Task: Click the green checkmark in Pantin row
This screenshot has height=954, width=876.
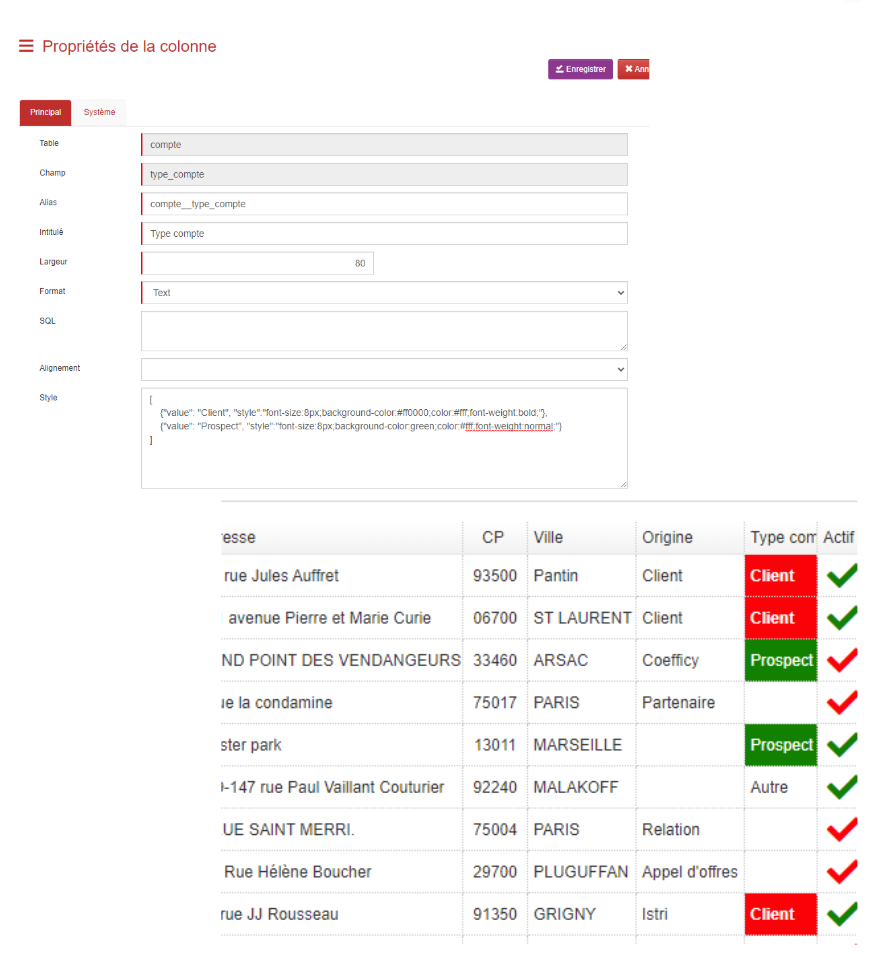Action: (841, 575)
